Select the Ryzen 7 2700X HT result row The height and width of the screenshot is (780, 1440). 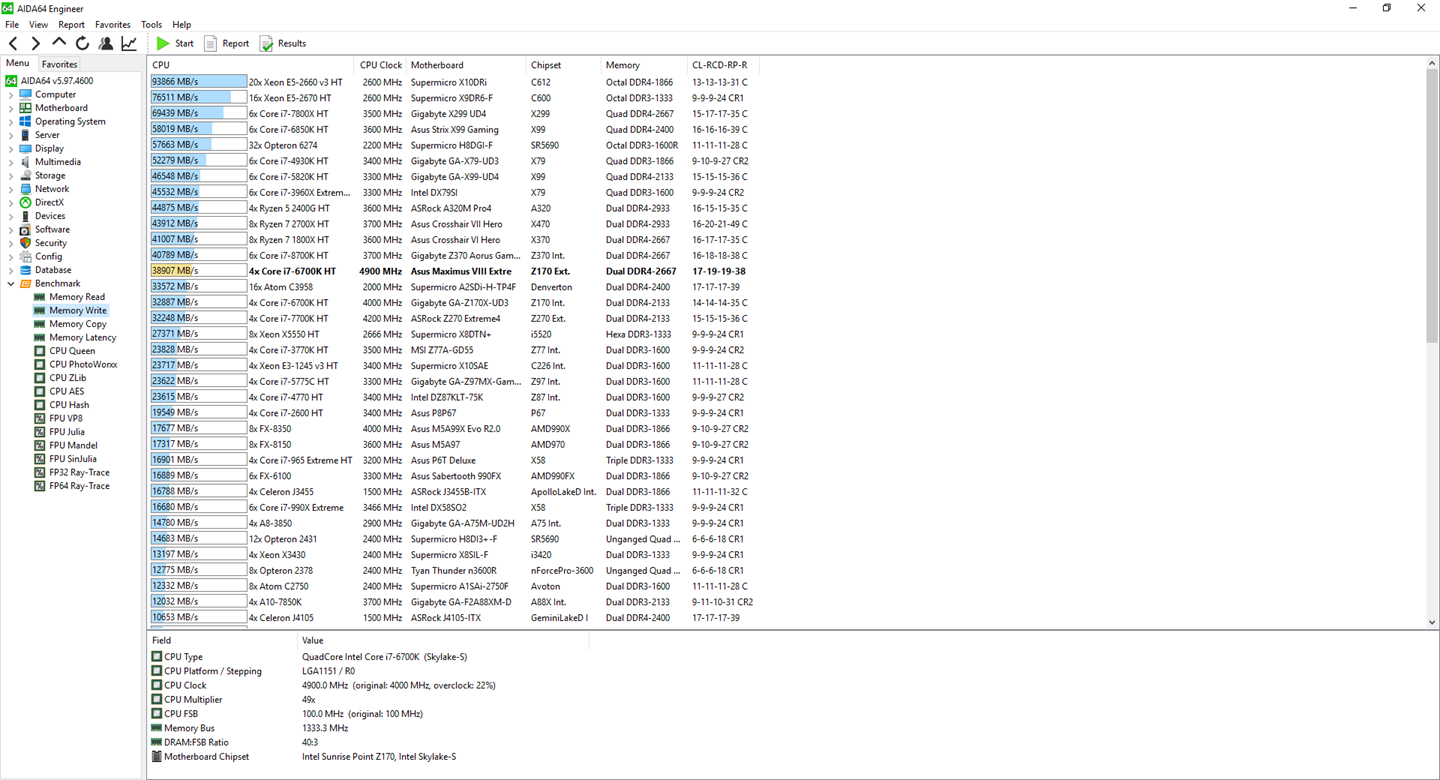(455, 224)
